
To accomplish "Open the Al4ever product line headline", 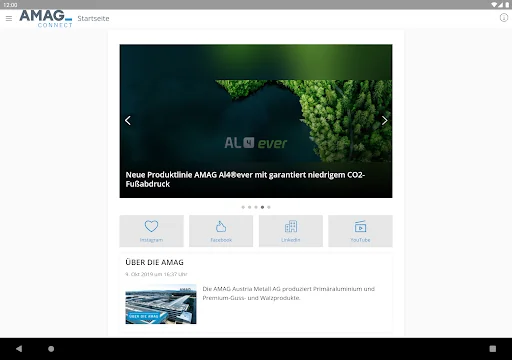I will click(x=245, y=179).
